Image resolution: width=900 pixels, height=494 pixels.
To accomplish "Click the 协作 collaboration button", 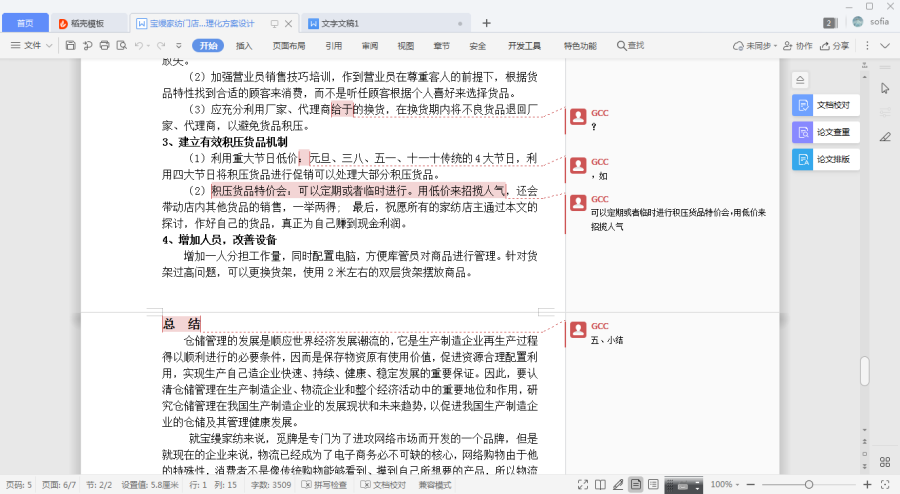I will click(798, 45).
